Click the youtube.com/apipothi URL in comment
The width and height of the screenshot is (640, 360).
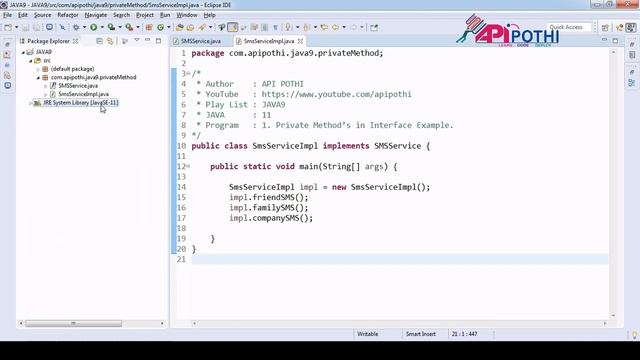pos(336,94)
